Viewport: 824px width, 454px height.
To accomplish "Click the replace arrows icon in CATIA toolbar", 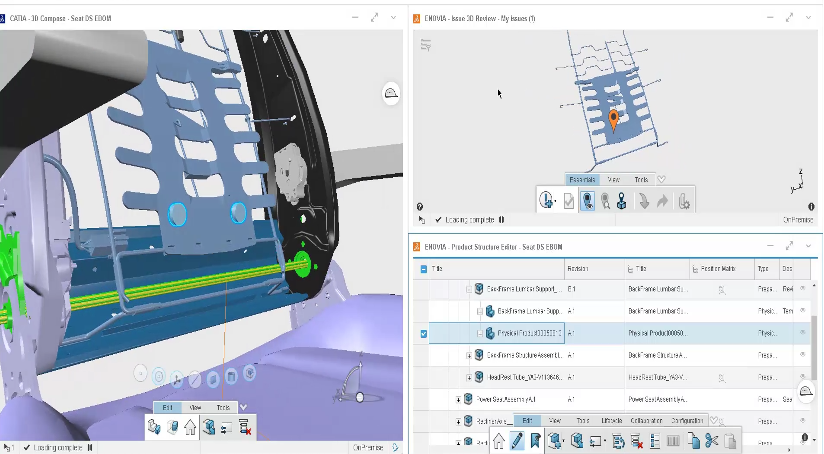I will (x=226, y=428).
